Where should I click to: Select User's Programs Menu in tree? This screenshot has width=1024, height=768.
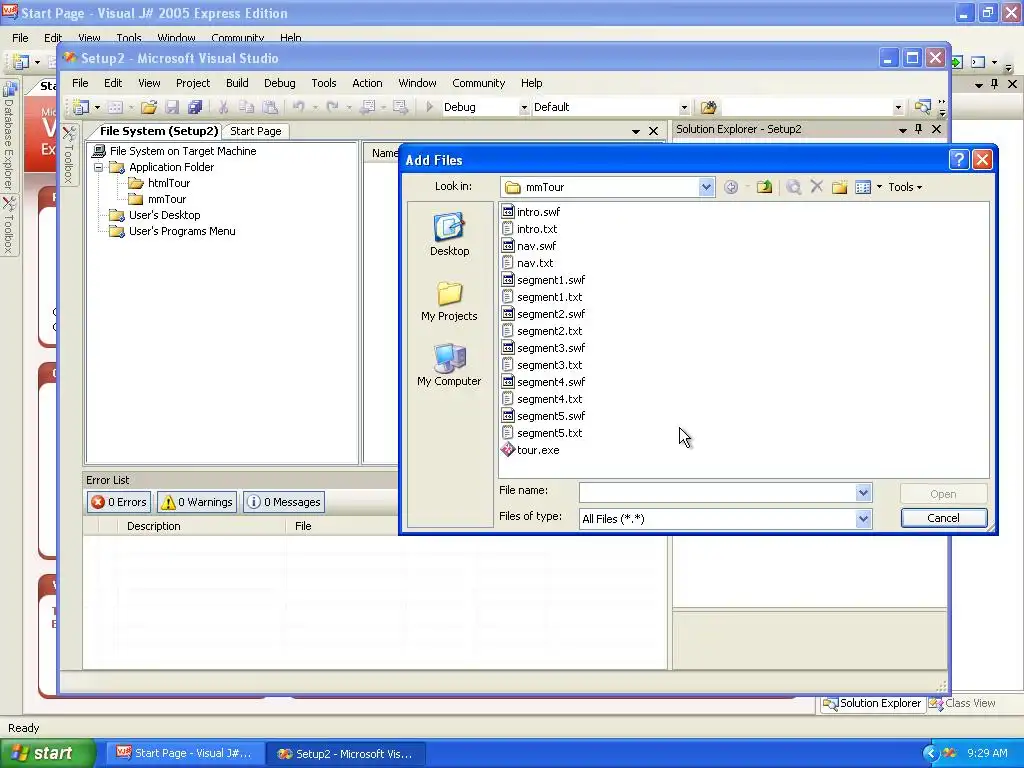click(173, 231)
